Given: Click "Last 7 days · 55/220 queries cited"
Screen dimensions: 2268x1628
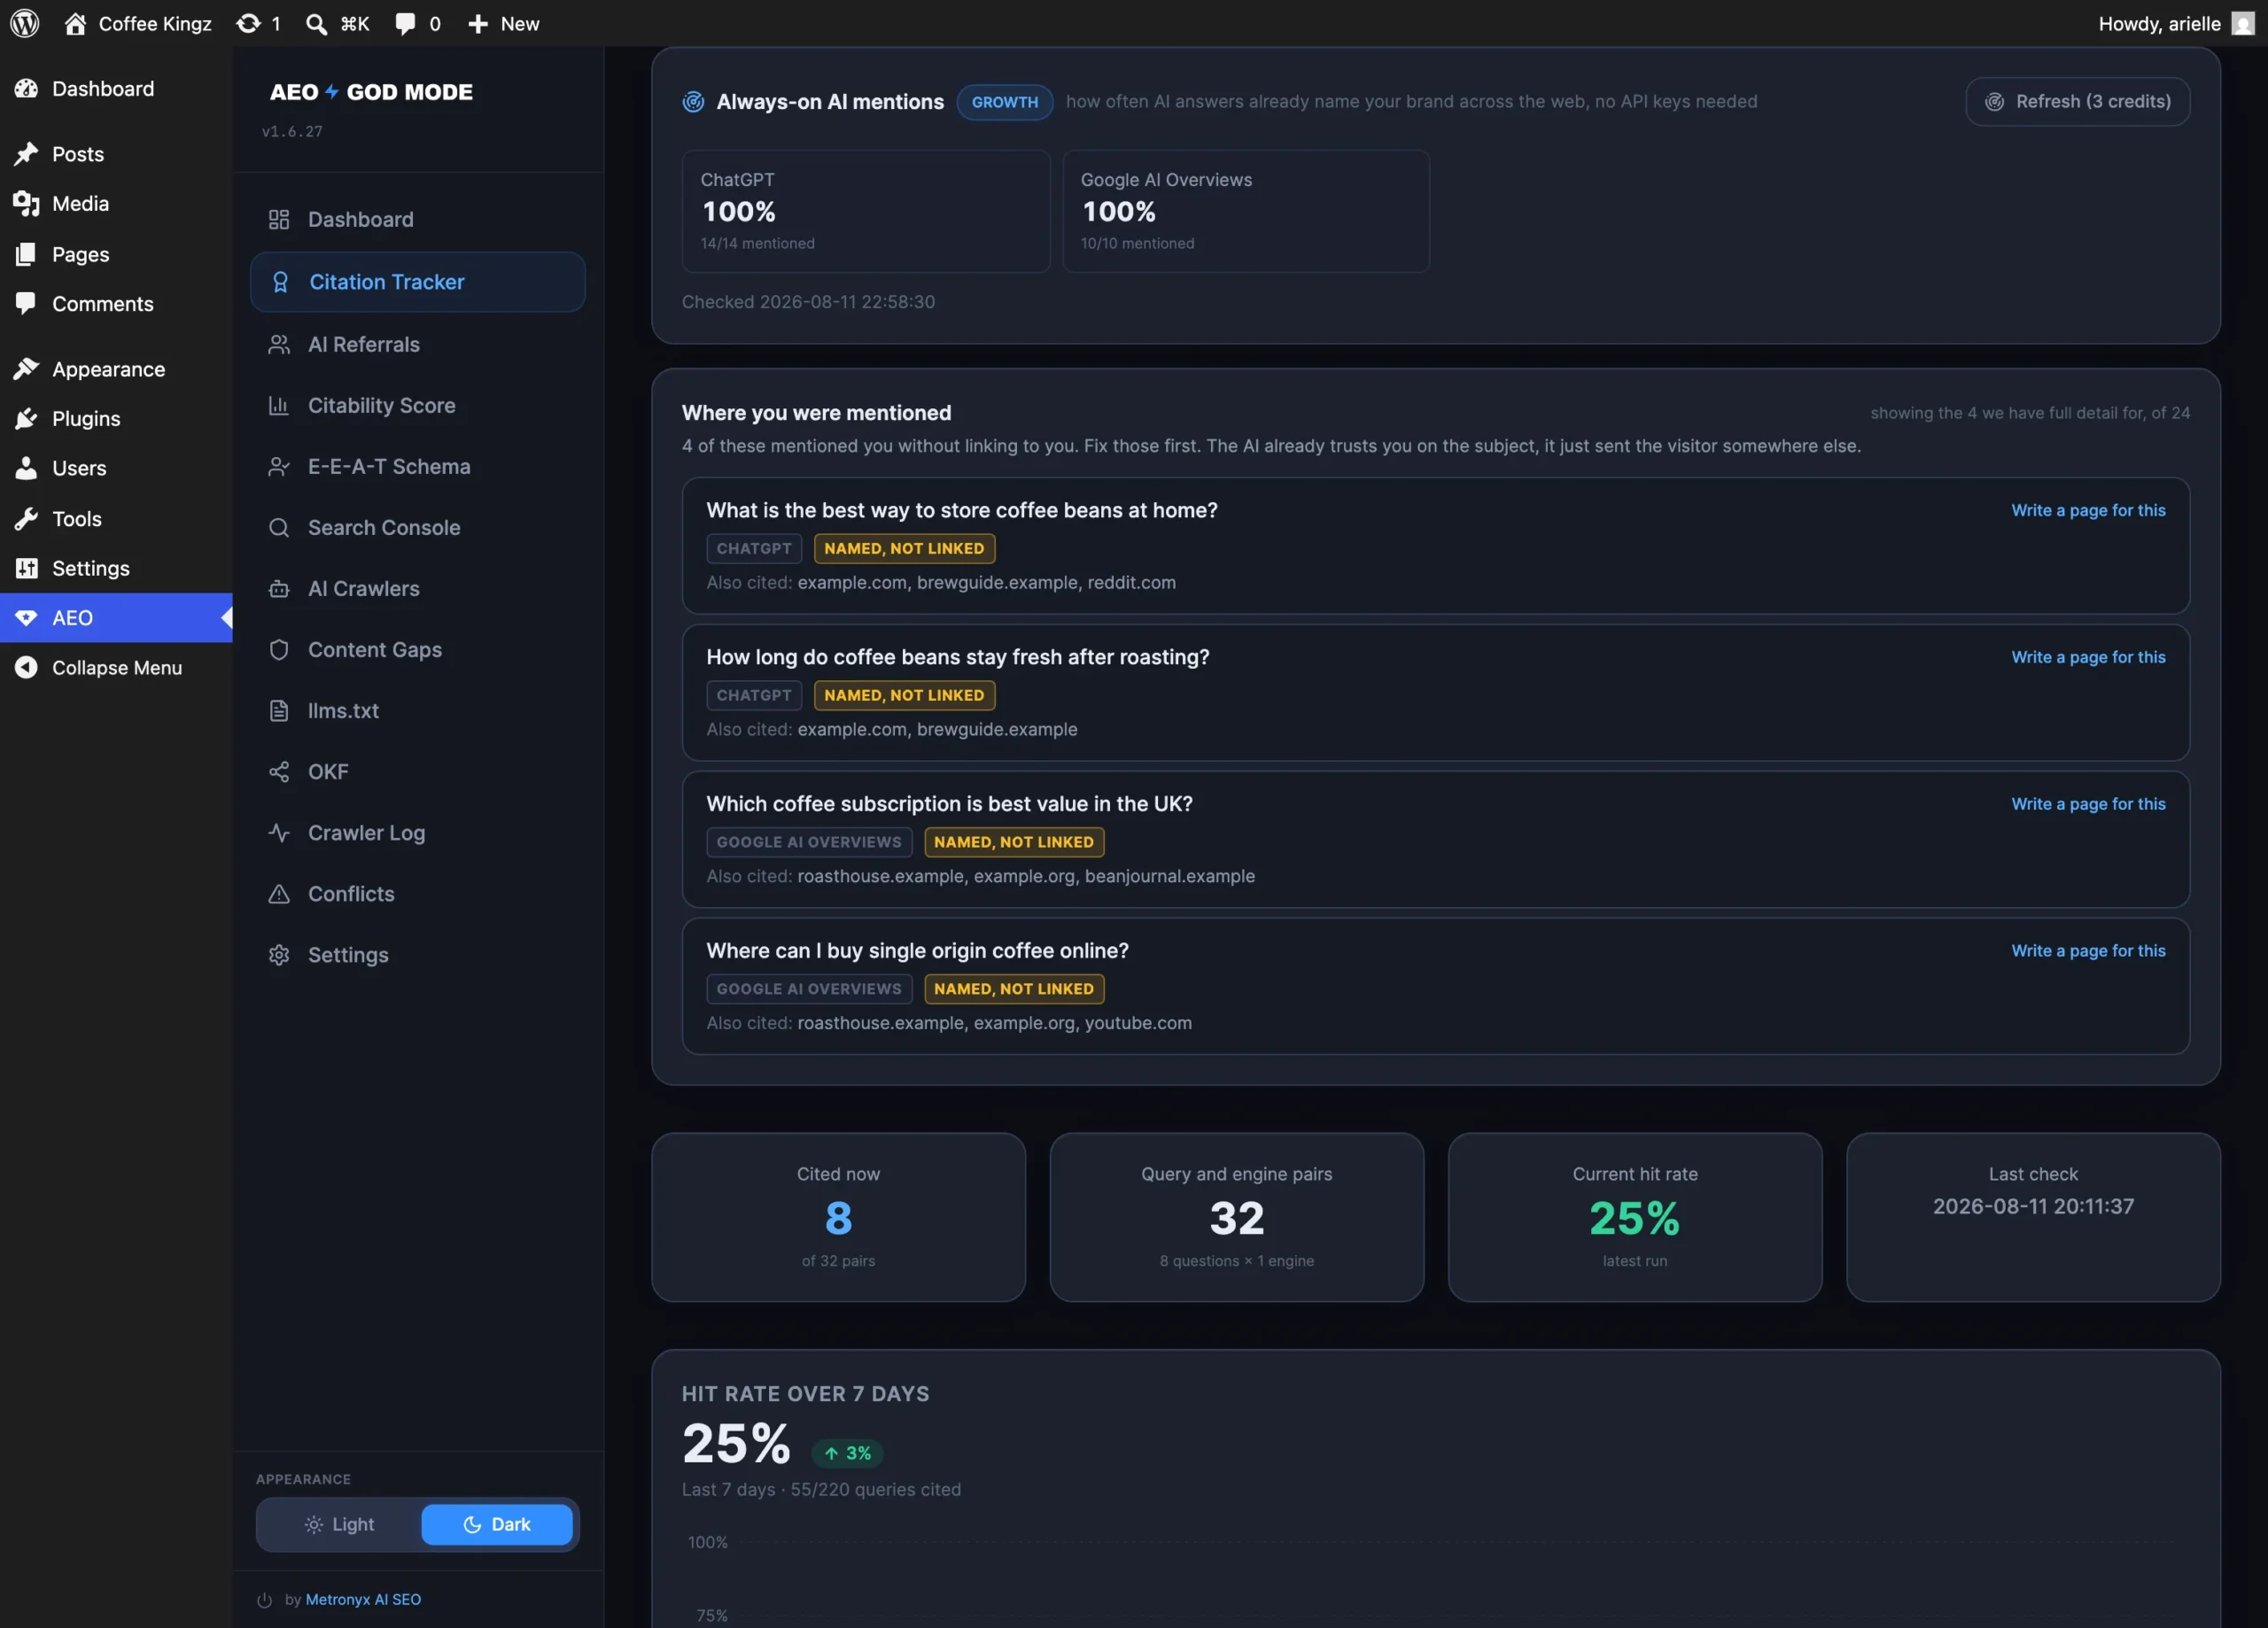Looking at the screenshot, I should pos(821,1489).
